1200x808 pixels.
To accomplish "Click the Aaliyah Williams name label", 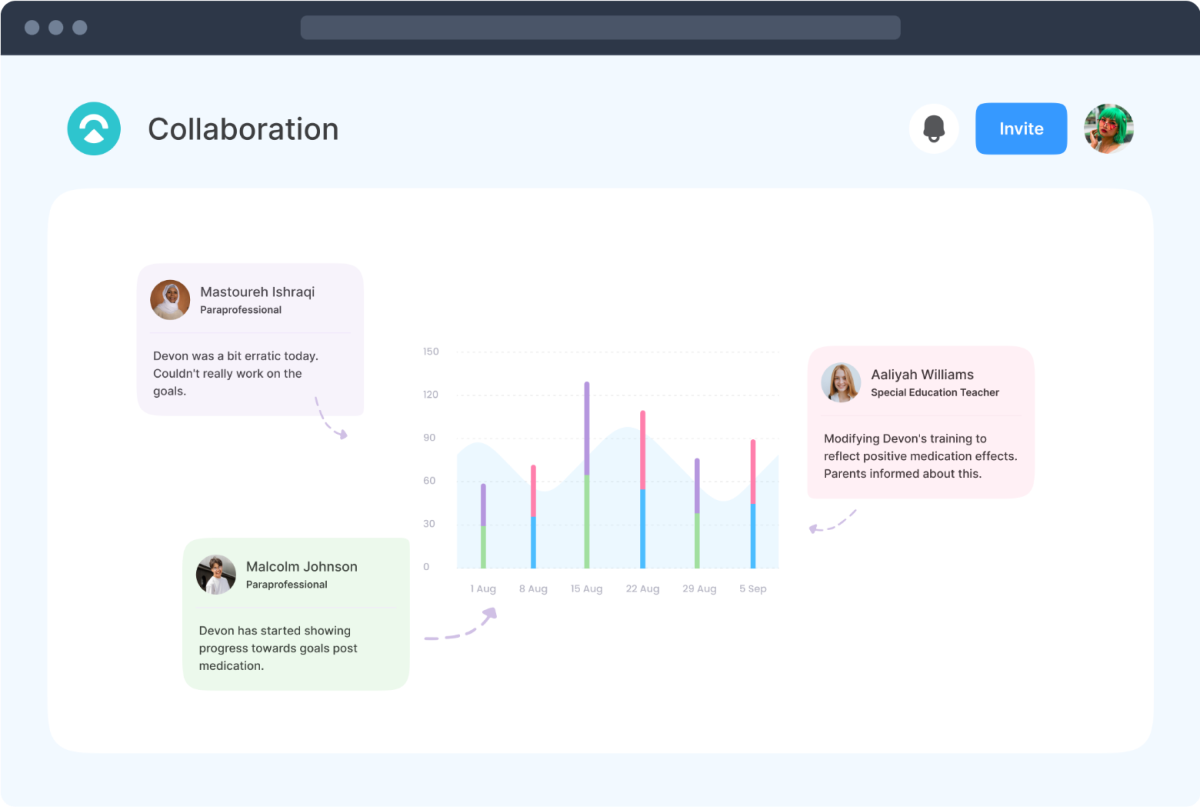I will (x=922, y=374).
